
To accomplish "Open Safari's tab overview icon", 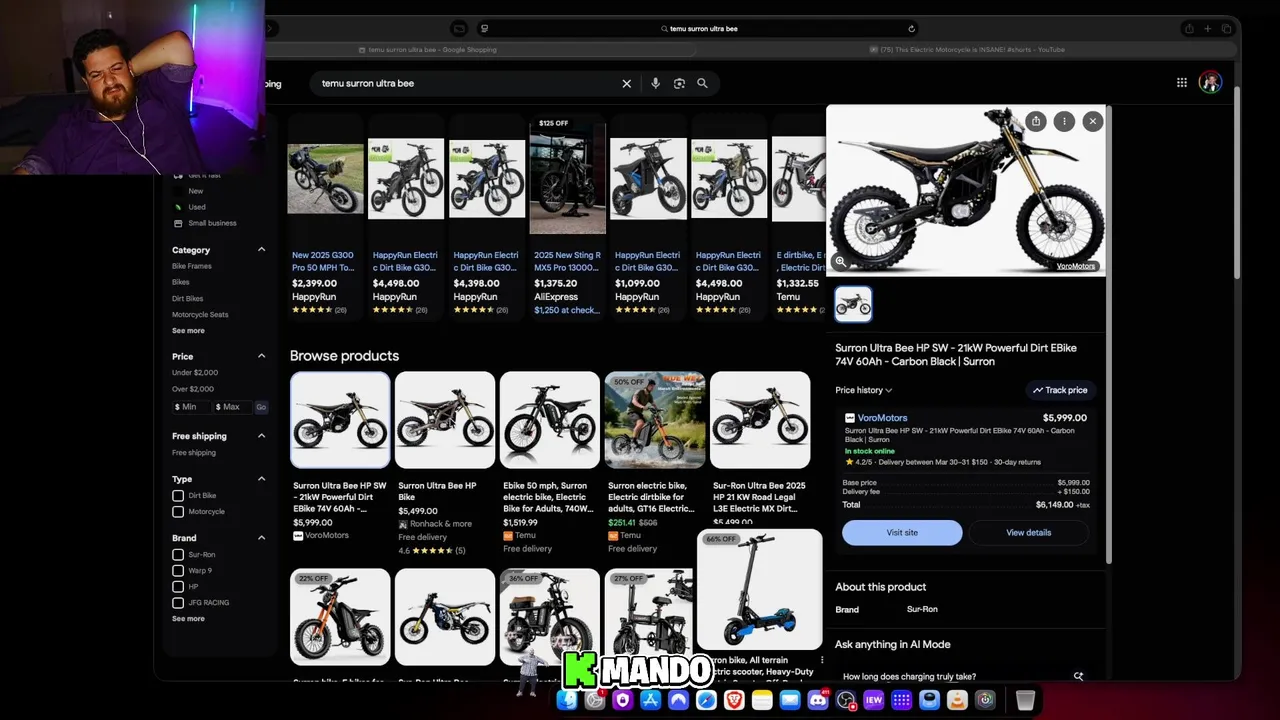I will pyautogui.click(x=1226, y=29).
